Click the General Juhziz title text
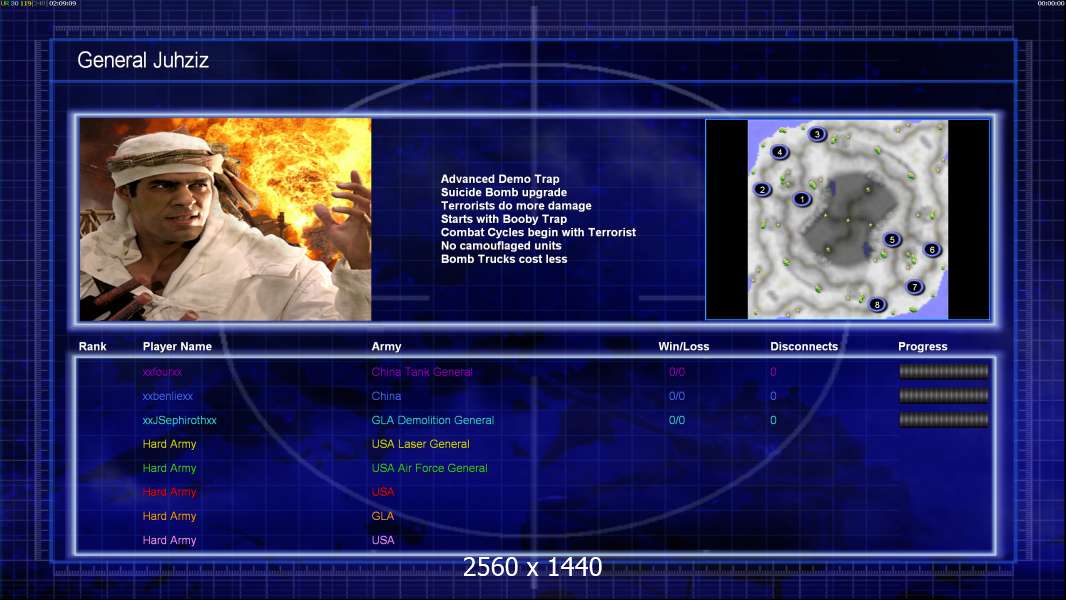Screen dimensions: 1066x600 143,60
